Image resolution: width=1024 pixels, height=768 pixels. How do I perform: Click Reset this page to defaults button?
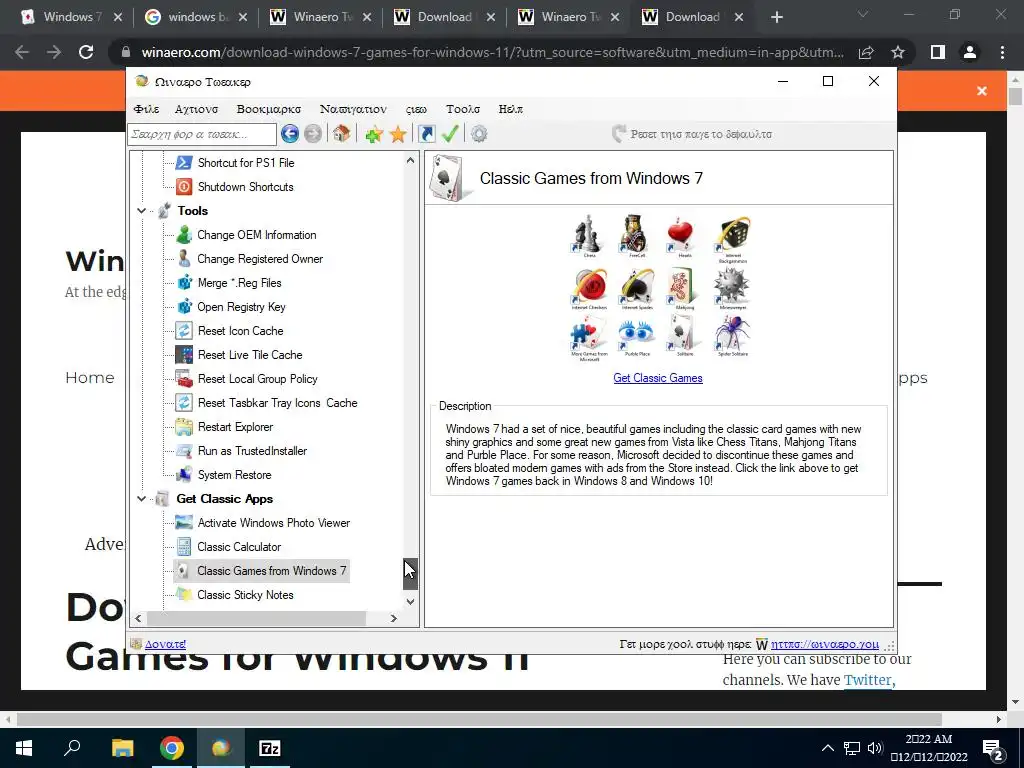click(692, 134)
